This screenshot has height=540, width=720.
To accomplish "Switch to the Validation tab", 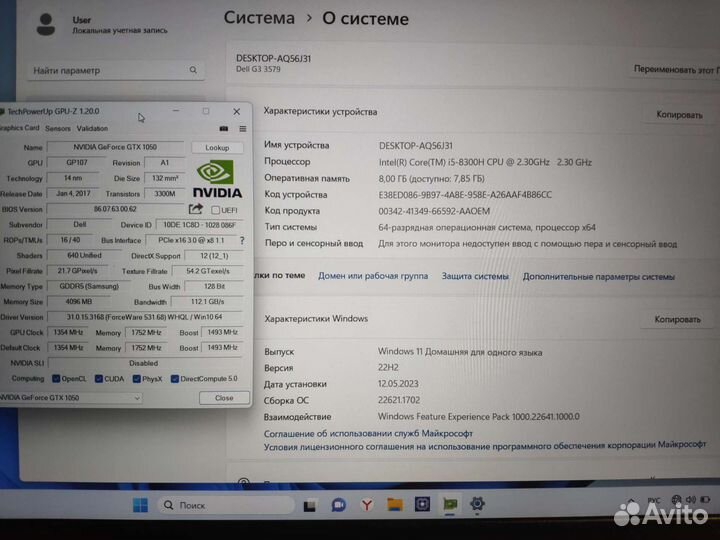I will [92, 129].
